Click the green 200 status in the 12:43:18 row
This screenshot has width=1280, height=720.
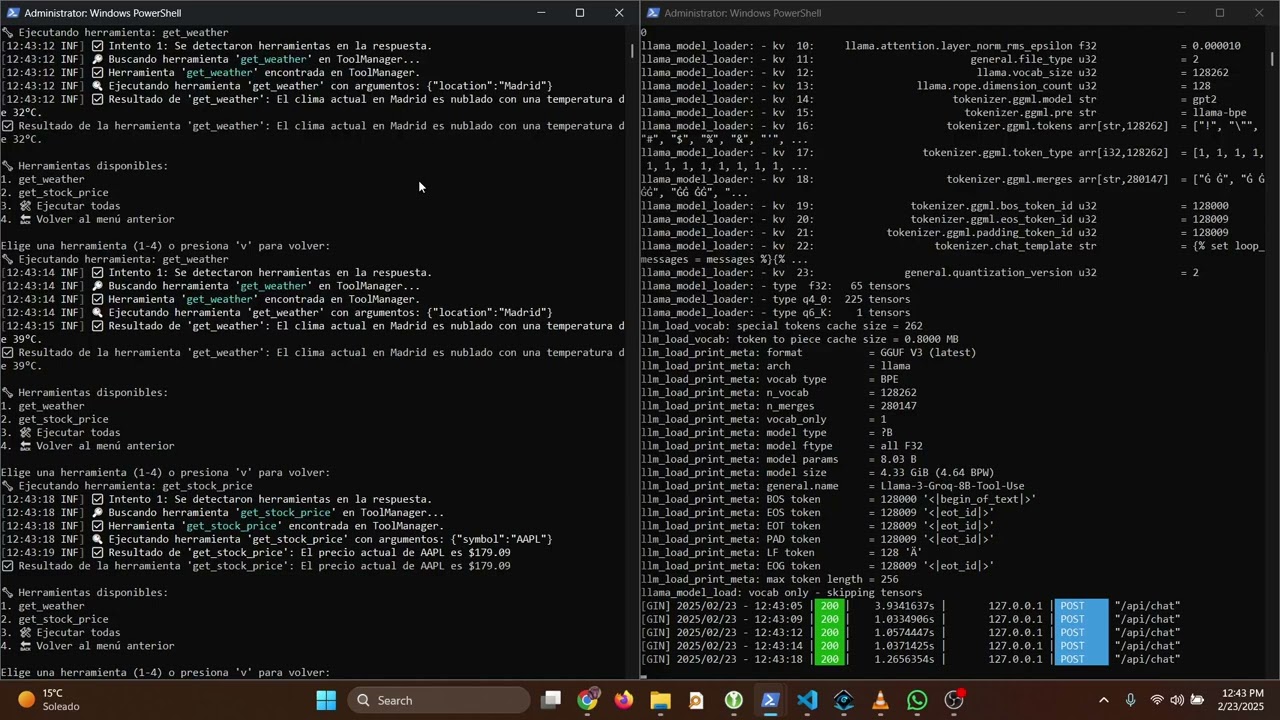pyautogui.click(x=829, y=659)
